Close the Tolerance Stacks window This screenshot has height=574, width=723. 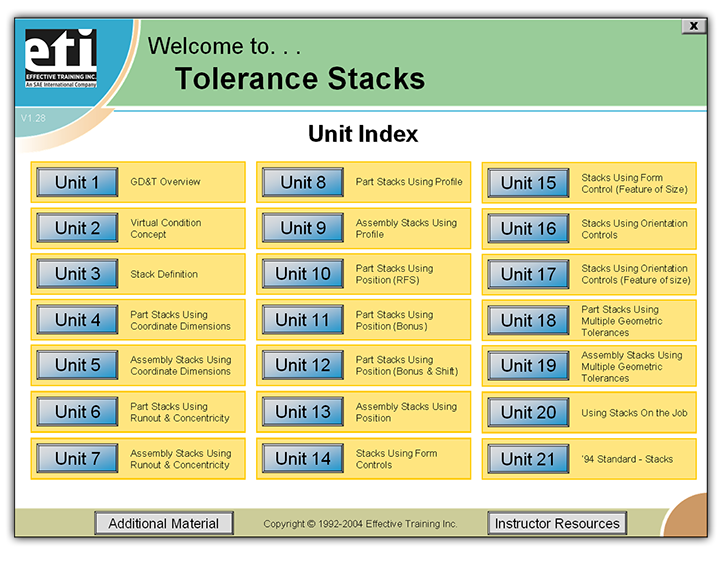point(694,27)
